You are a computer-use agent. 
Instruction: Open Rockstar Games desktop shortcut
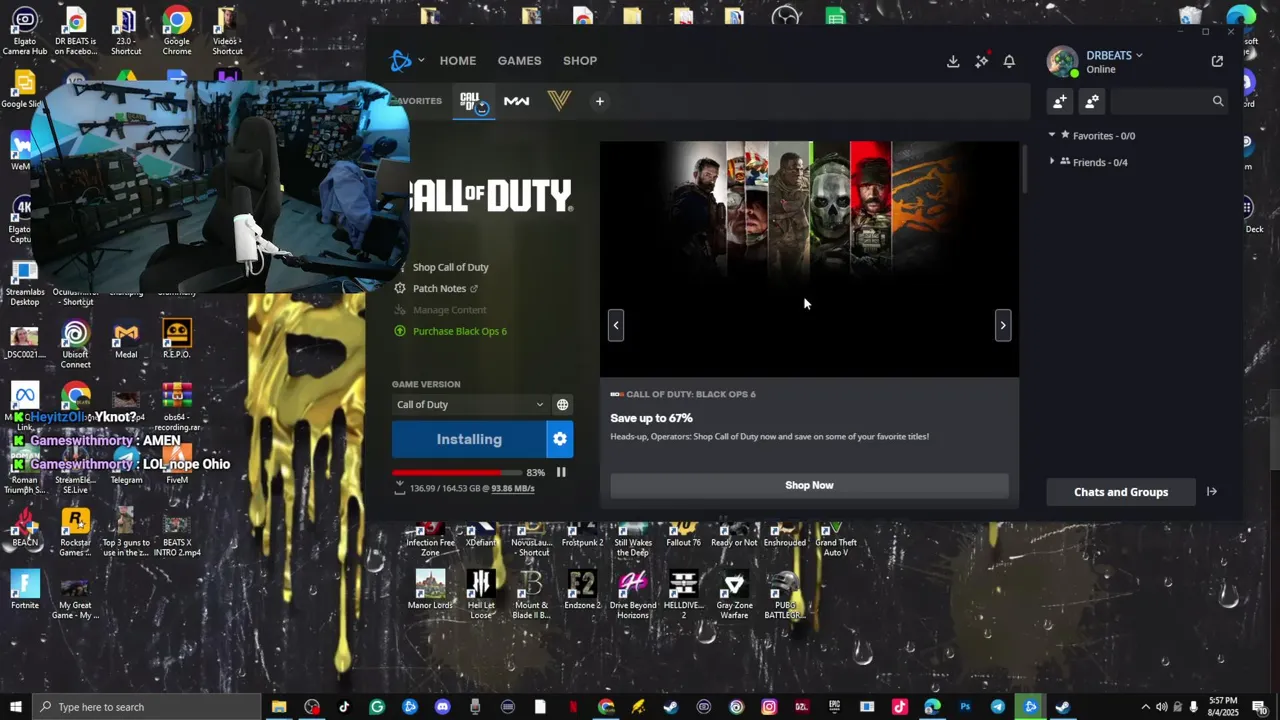tap(75, 532)
